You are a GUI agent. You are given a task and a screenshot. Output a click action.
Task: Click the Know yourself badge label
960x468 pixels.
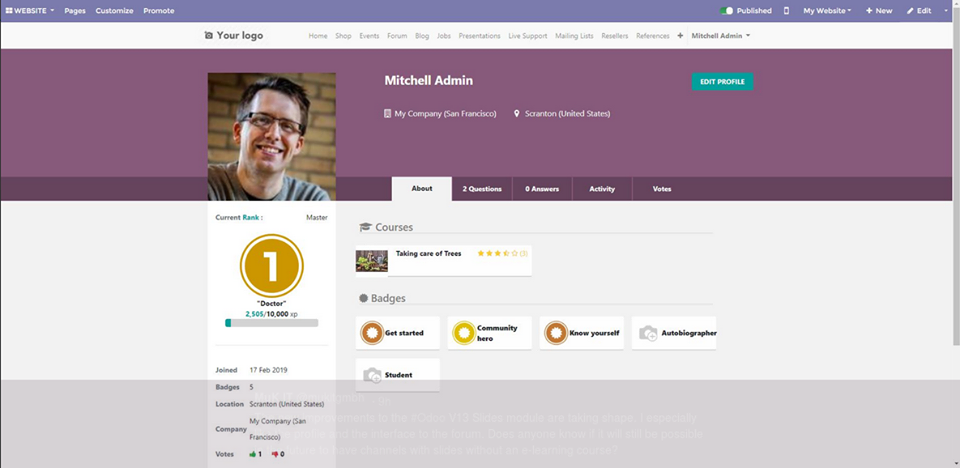click(594, 333)
